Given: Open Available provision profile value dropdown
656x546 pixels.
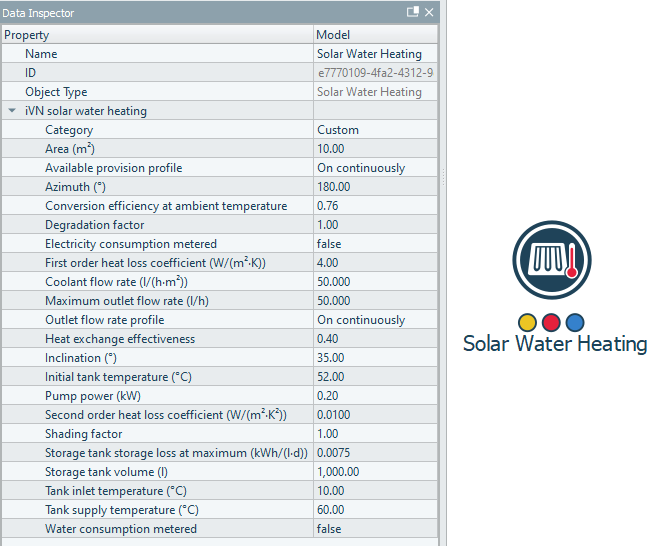Looking at the screenshot, I should (376, 168).
